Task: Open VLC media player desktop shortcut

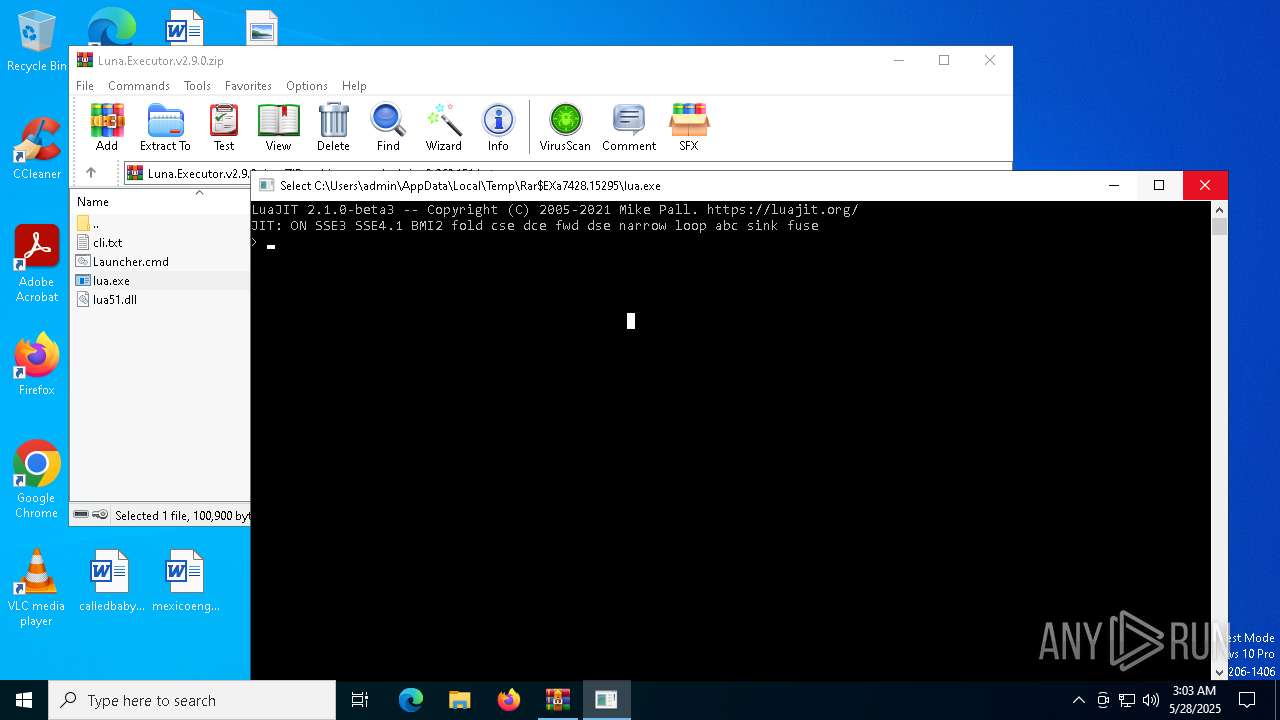Action: tap(36, 588)
